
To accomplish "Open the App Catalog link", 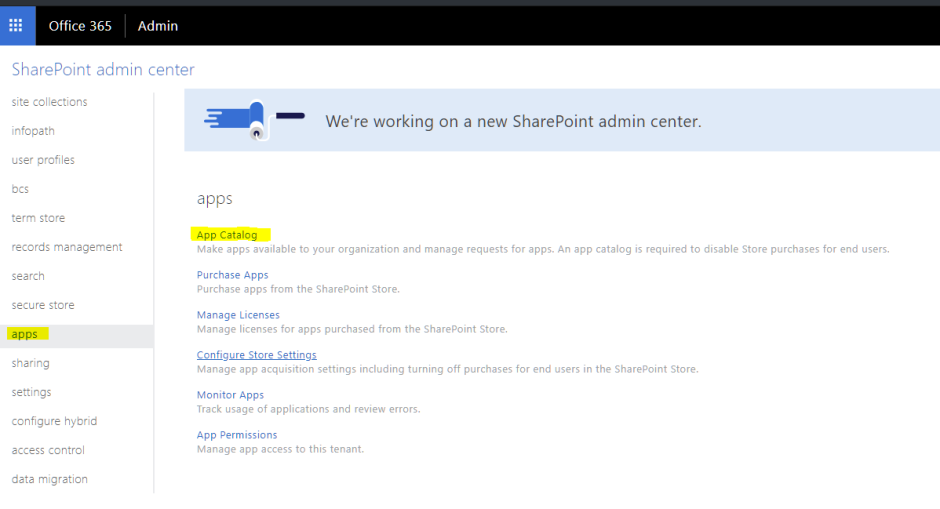I will [x=227, y=235].
